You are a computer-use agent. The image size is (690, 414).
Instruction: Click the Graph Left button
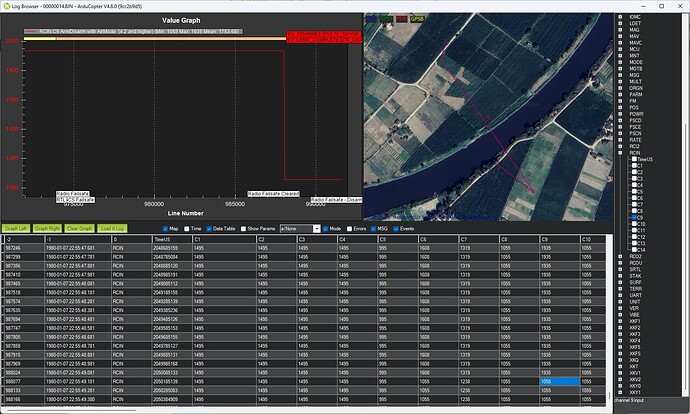pos(15,228)
